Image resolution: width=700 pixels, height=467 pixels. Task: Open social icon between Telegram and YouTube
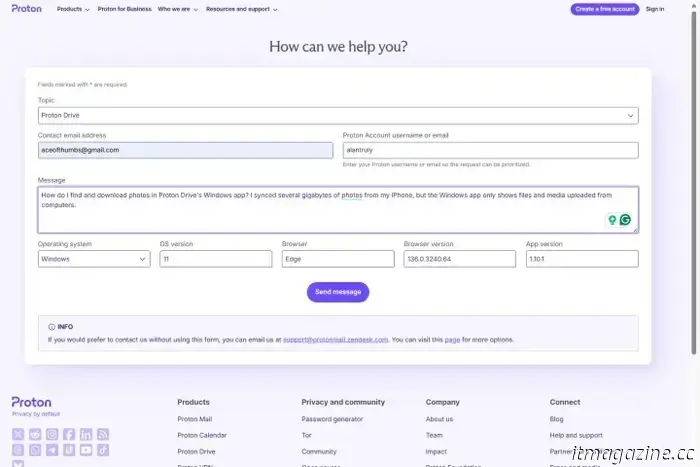(x=69, y=450)
